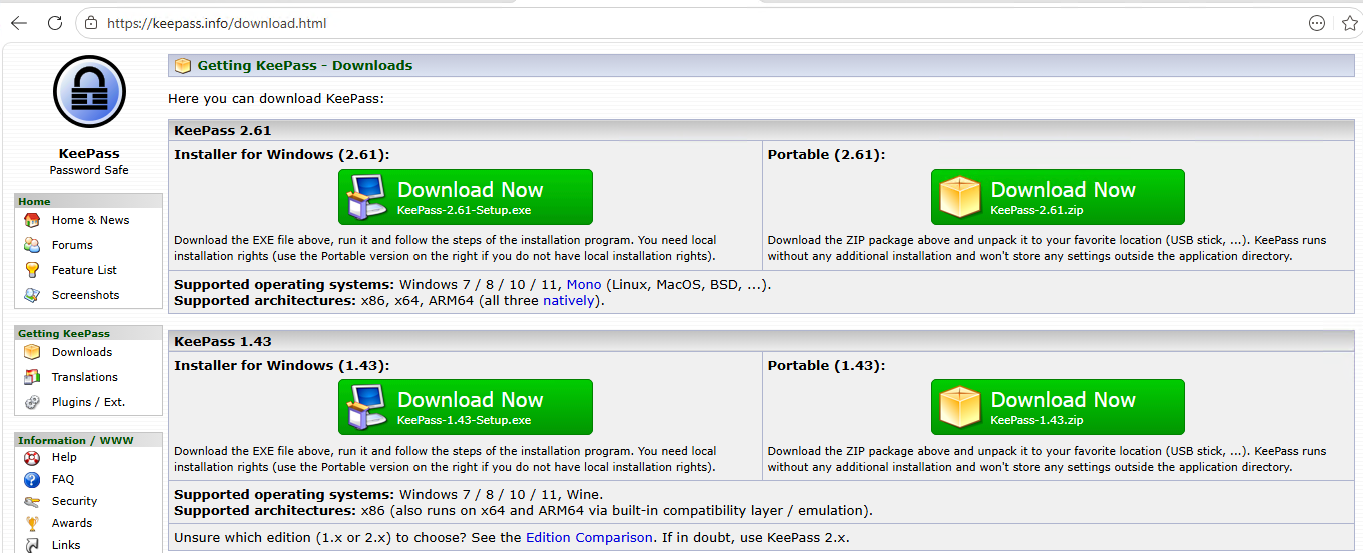Follow the Mono link
1363x553 pixels.
584,285
